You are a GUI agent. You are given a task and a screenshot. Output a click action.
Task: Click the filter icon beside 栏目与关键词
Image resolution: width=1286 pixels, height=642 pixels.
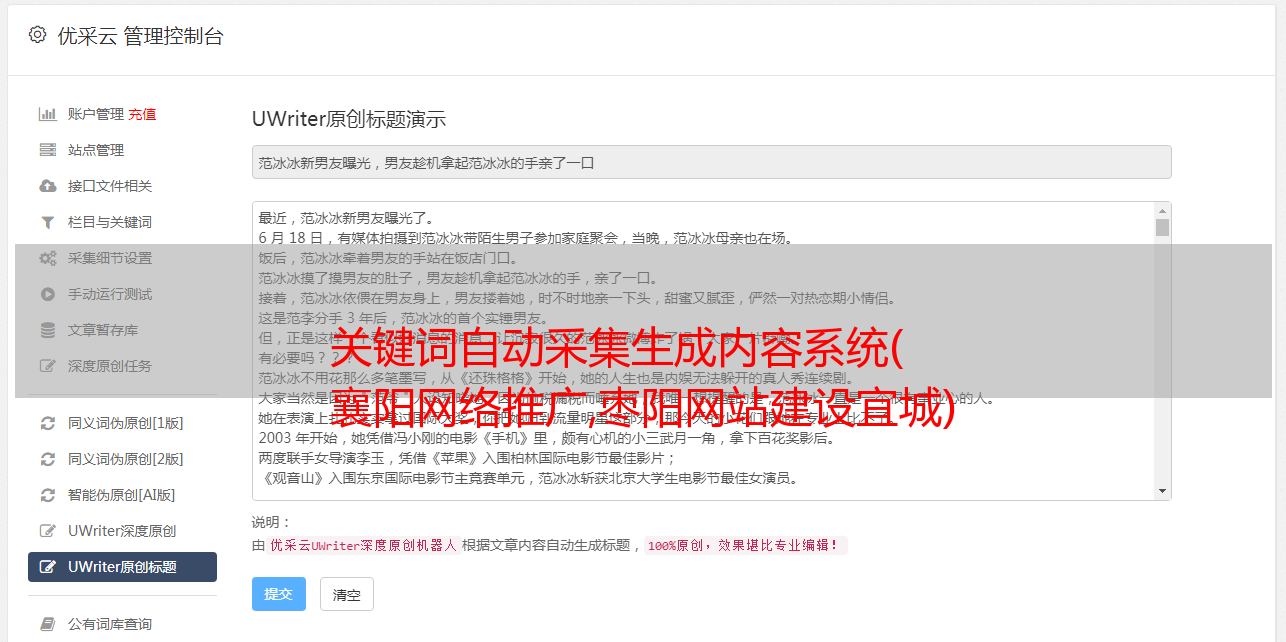point(47,222)
